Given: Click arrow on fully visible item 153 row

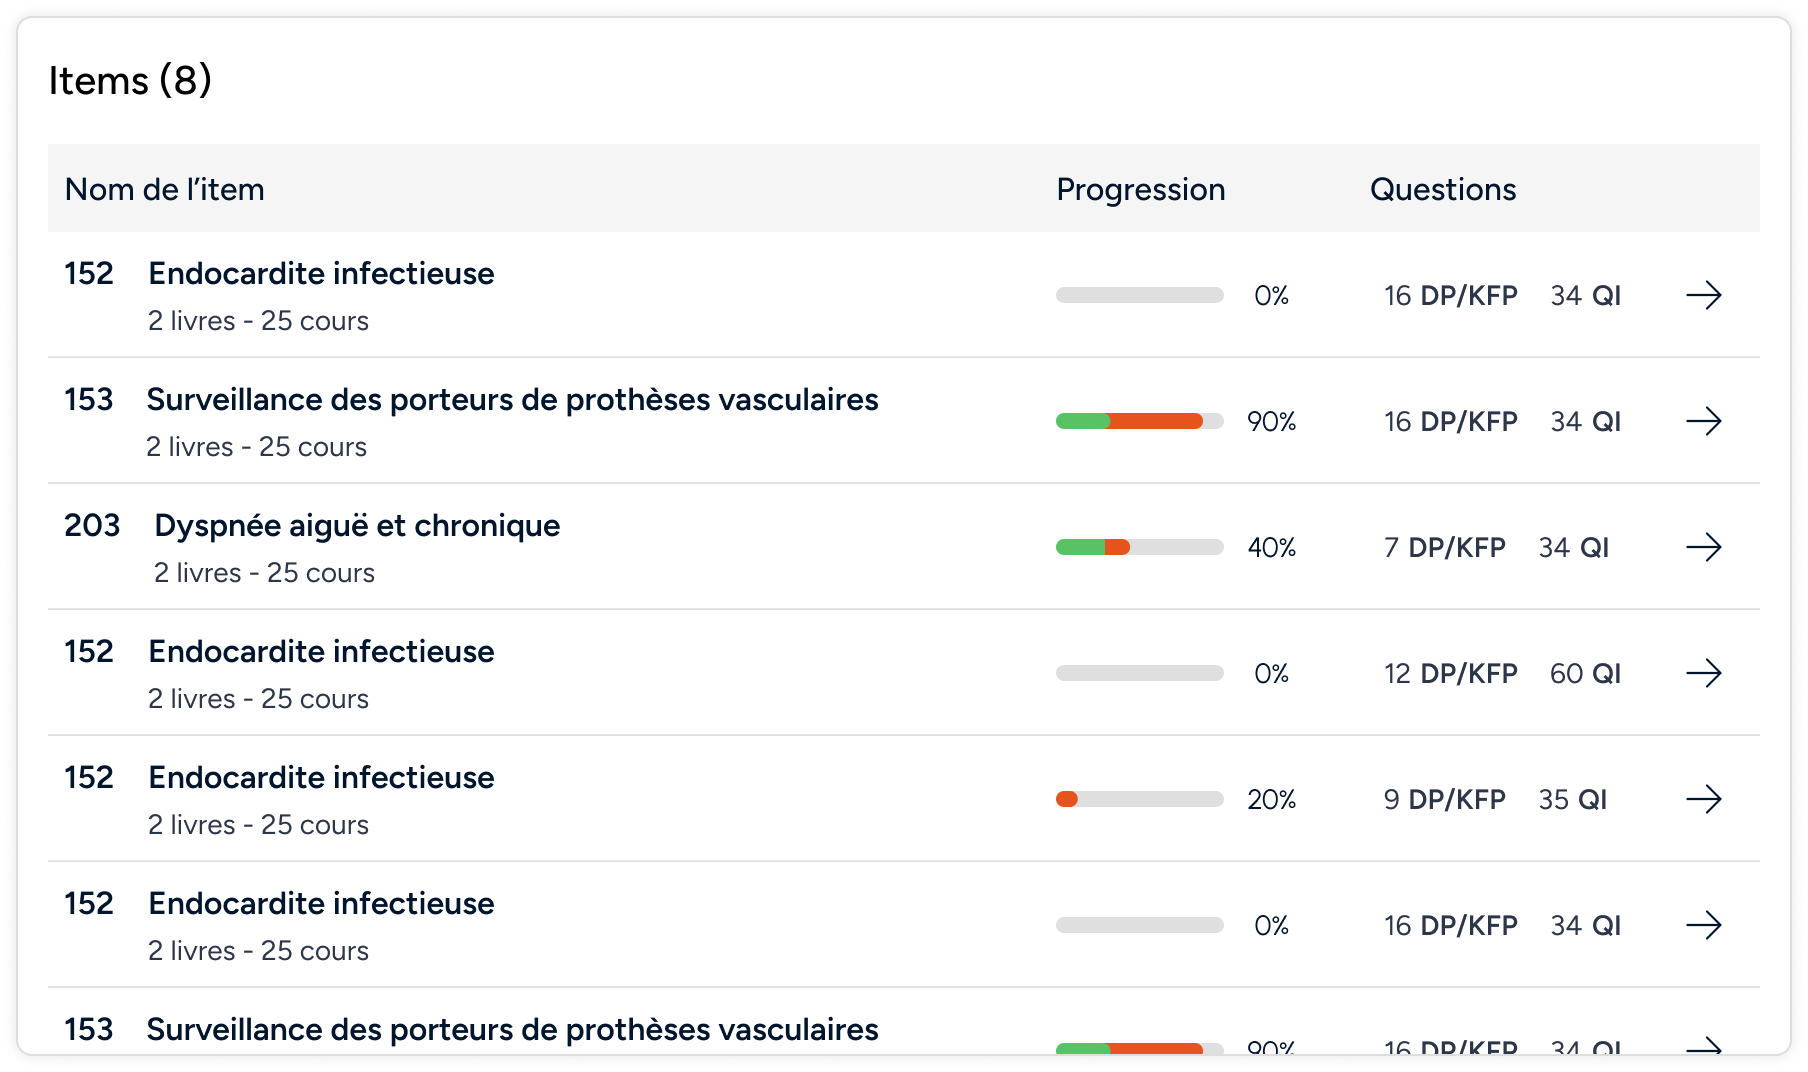Looking at the screenshot, I should 1703,421.
